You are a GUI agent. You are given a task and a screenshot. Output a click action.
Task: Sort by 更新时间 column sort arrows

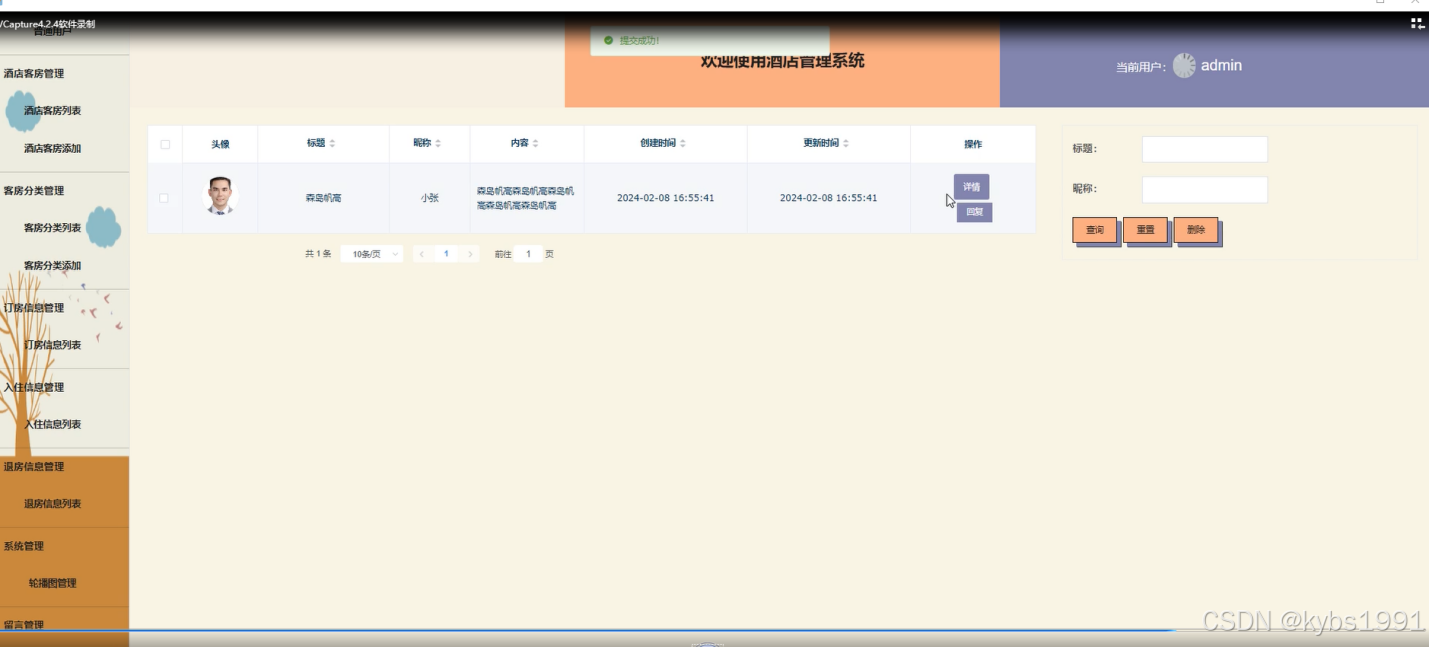coord(846,144)
